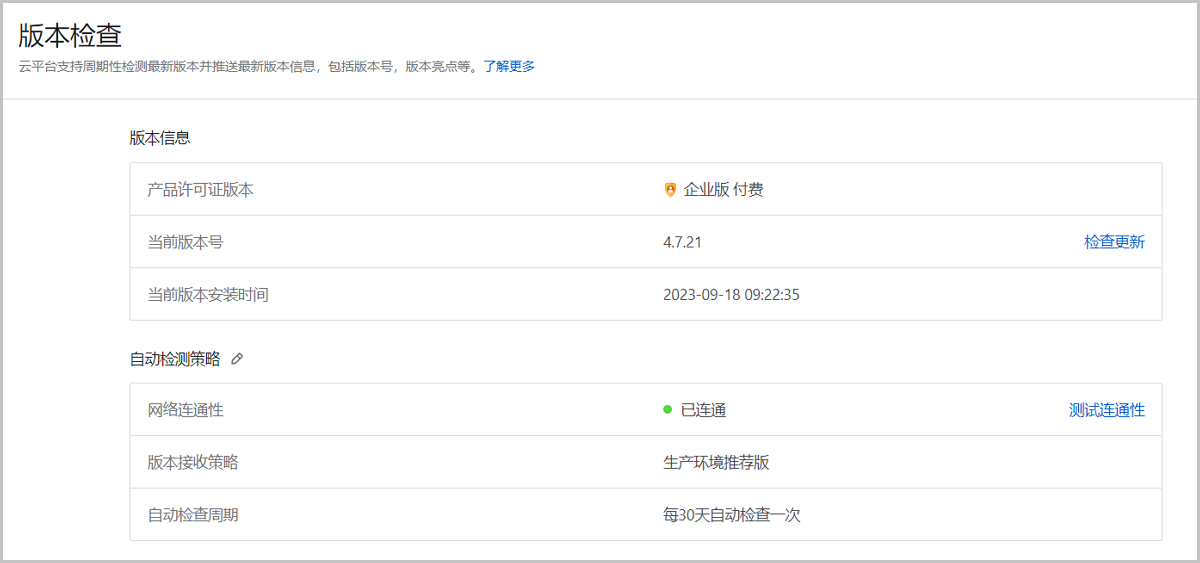Click the 产品许可证版本 row label
Viewport: 1200px width, 563px height.
(200, 190)
